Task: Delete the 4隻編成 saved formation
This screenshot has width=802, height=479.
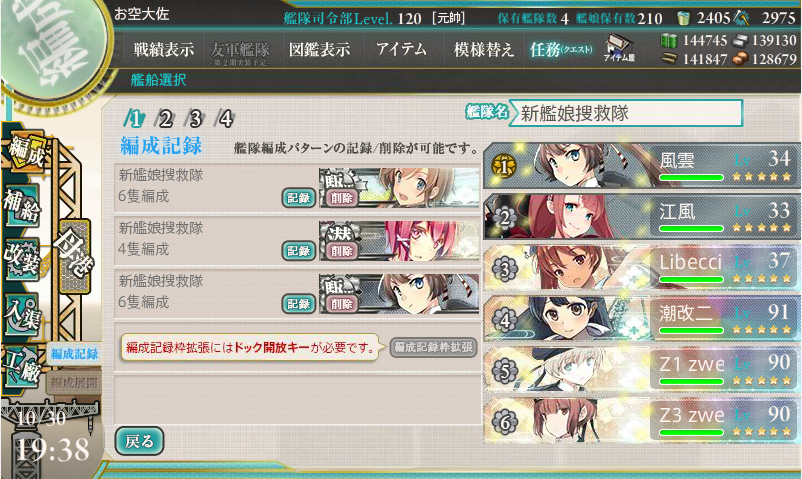Action: (x=342, y=251)
